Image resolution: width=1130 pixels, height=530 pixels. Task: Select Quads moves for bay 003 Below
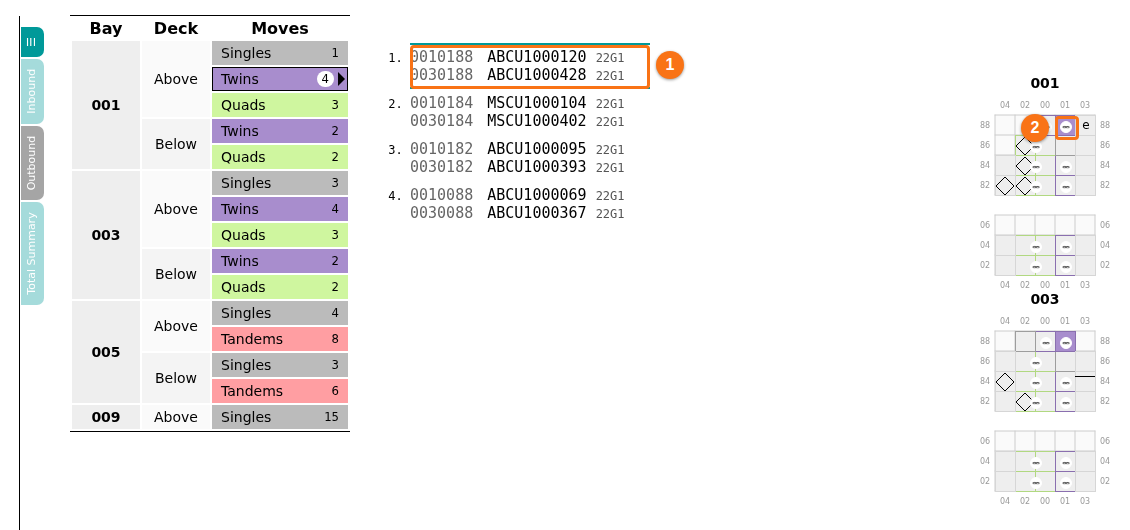280,287
